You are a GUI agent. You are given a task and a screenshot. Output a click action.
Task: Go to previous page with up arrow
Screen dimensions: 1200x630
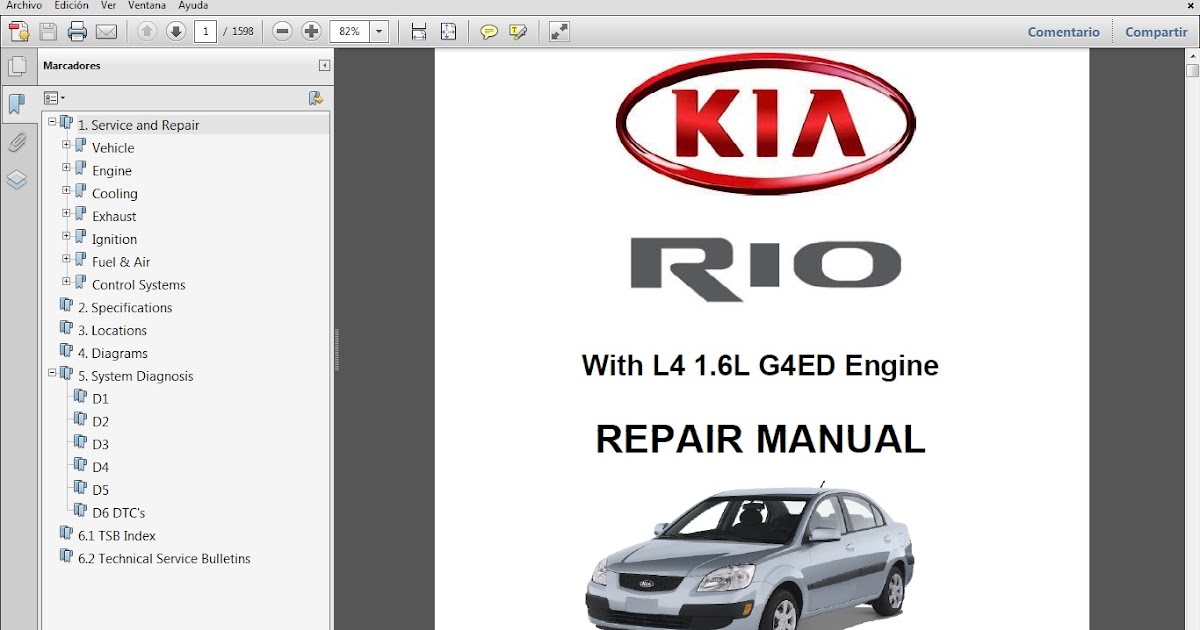point(147,32)
